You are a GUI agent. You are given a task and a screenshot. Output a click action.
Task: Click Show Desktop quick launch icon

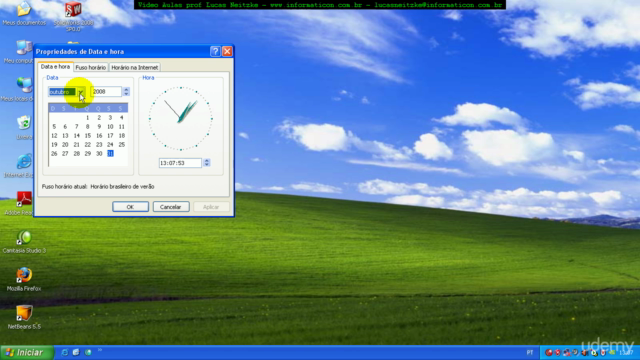click(x=76, y=352)
